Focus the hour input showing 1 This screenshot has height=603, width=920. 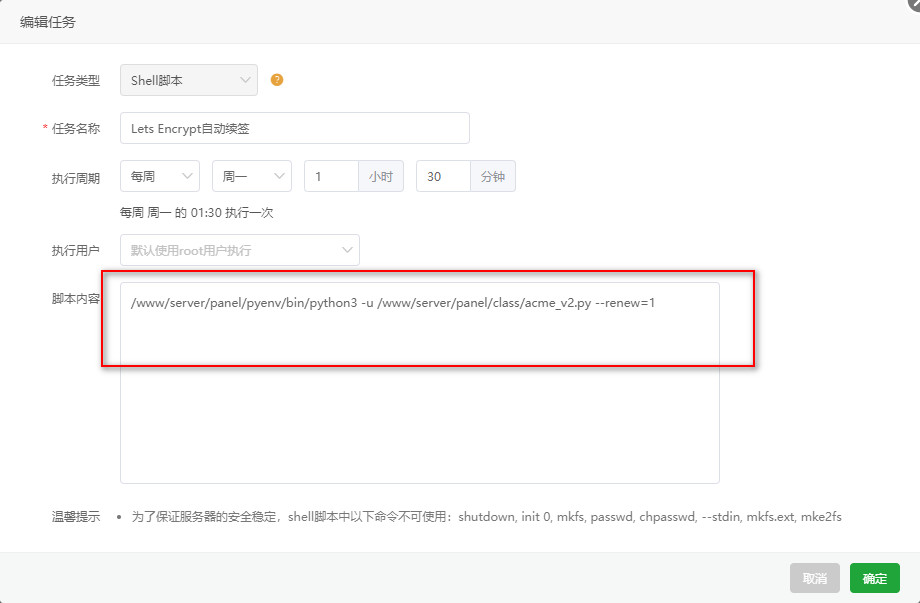pos(331,176)
